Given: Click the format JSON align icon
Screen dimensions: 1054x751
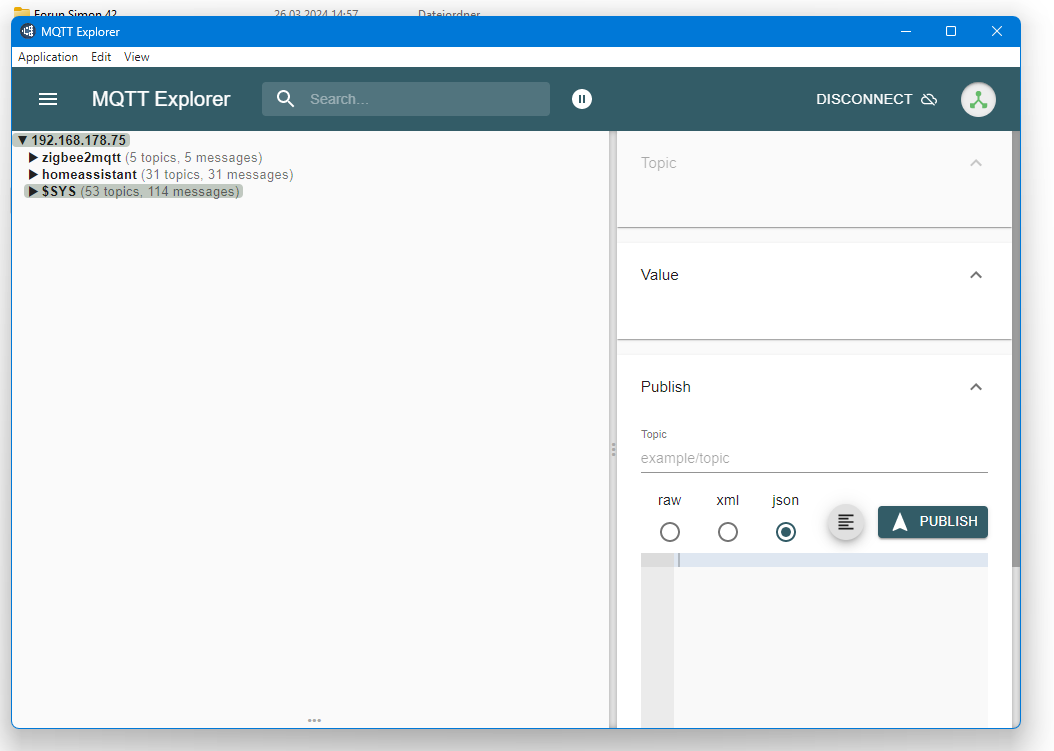Looking at the screenshot, I should (x=846, y=522).
